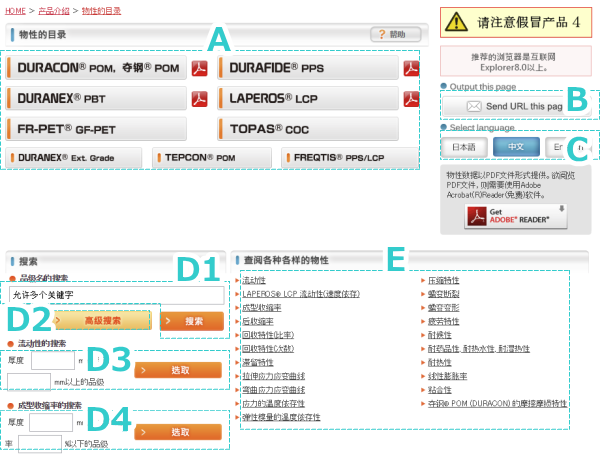Switch language to 日本語
Viewport: 600px width, 463px height.
[x=464, y=147]
